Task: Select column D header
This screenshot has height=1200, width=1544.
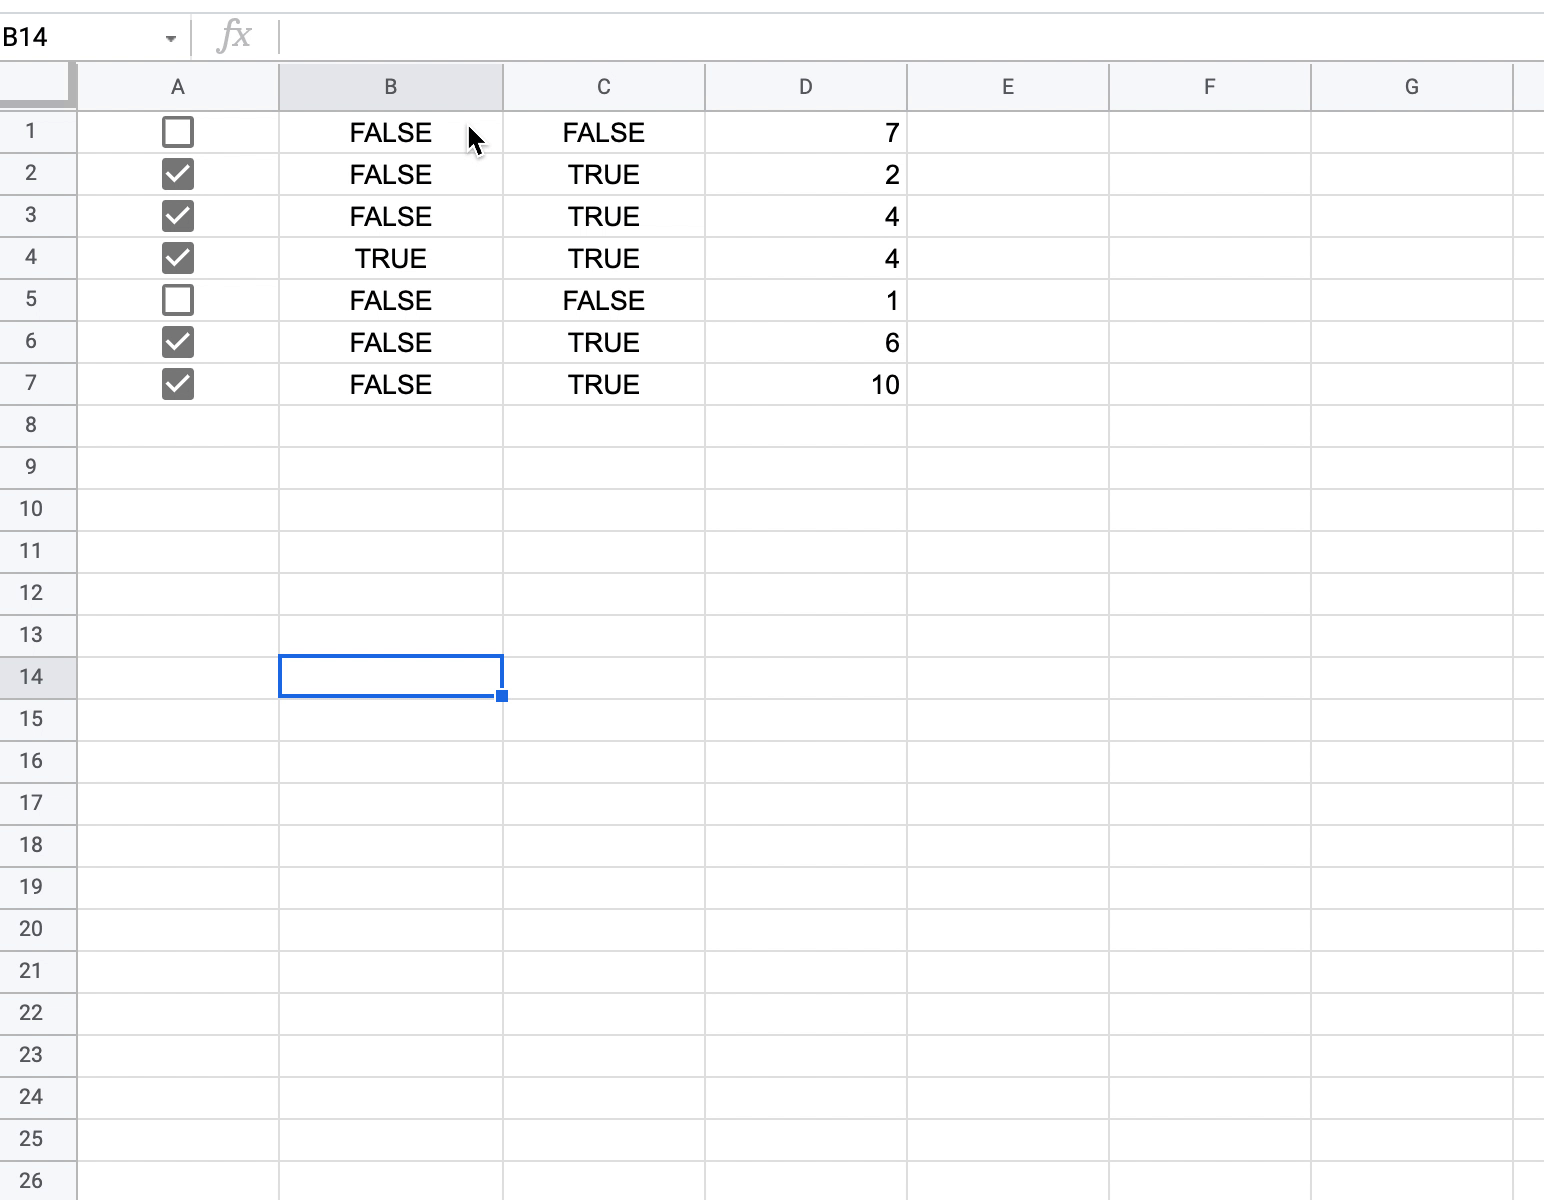Action: coord(806,87)
